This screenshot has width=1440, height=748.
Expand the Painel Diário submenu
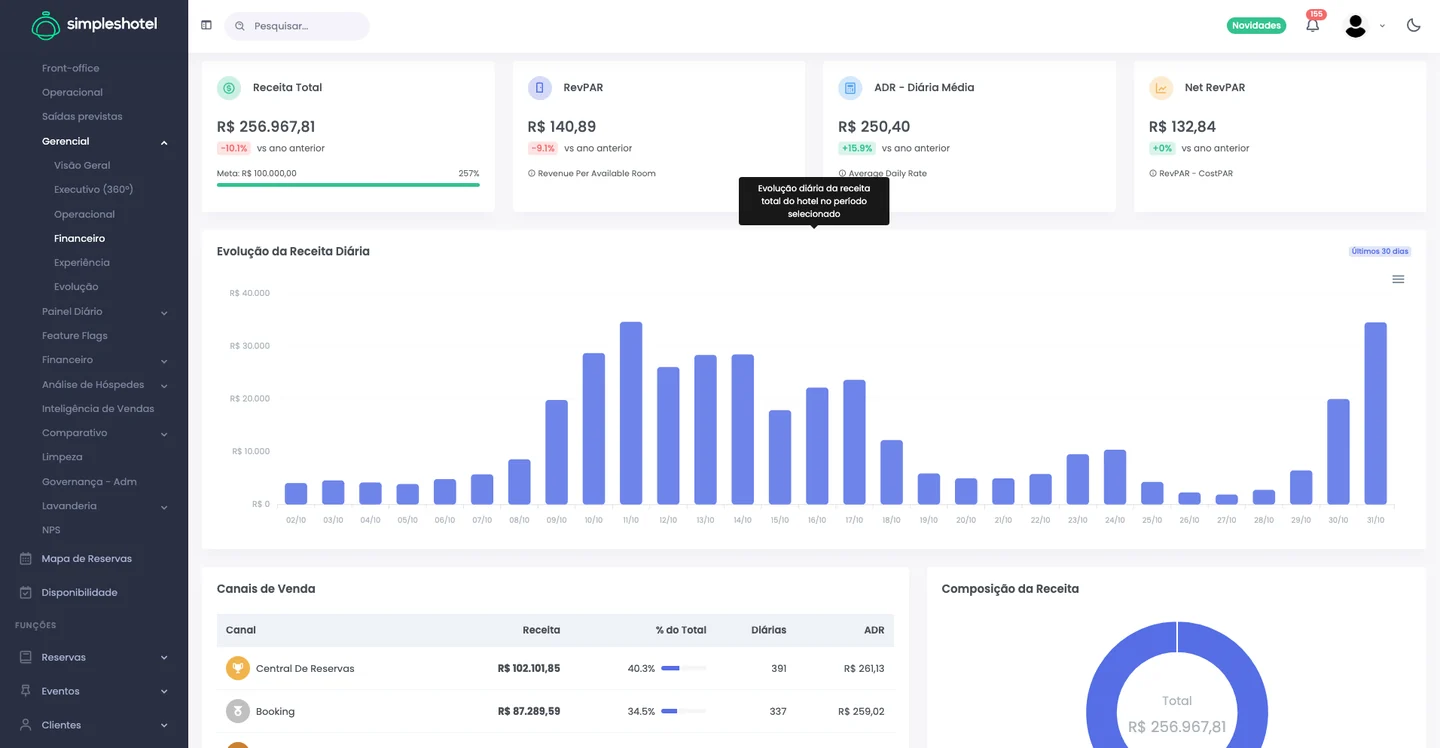164,312
